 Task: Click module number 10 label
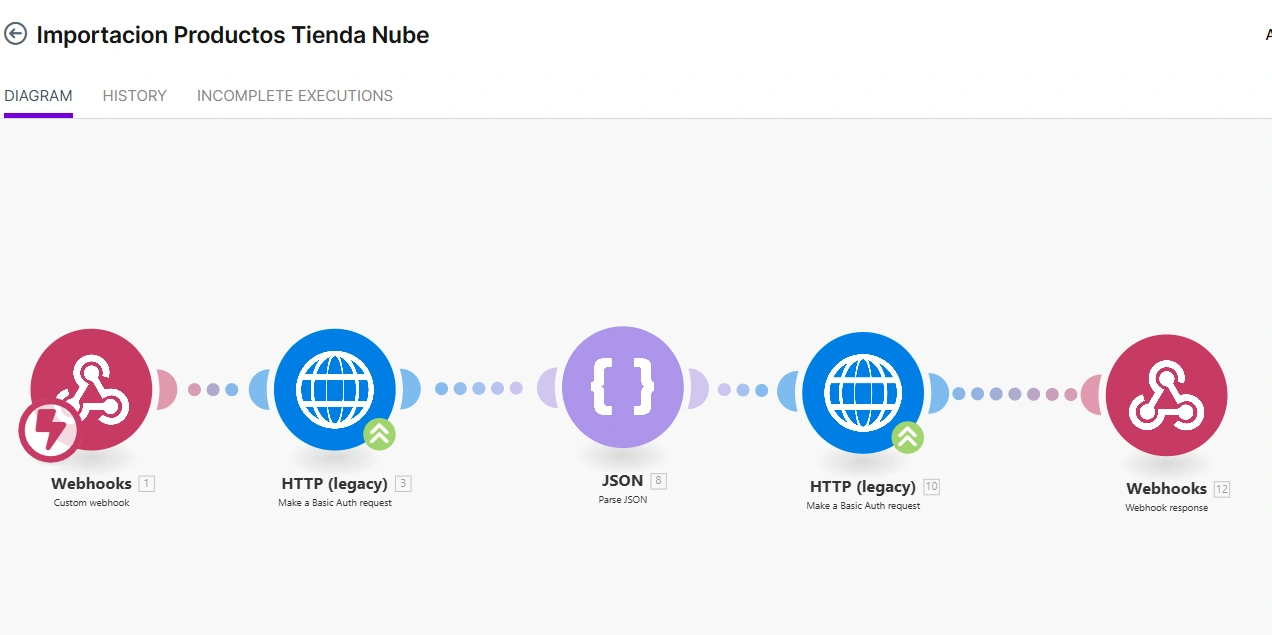pyautogui.click(x=931, y=487)
